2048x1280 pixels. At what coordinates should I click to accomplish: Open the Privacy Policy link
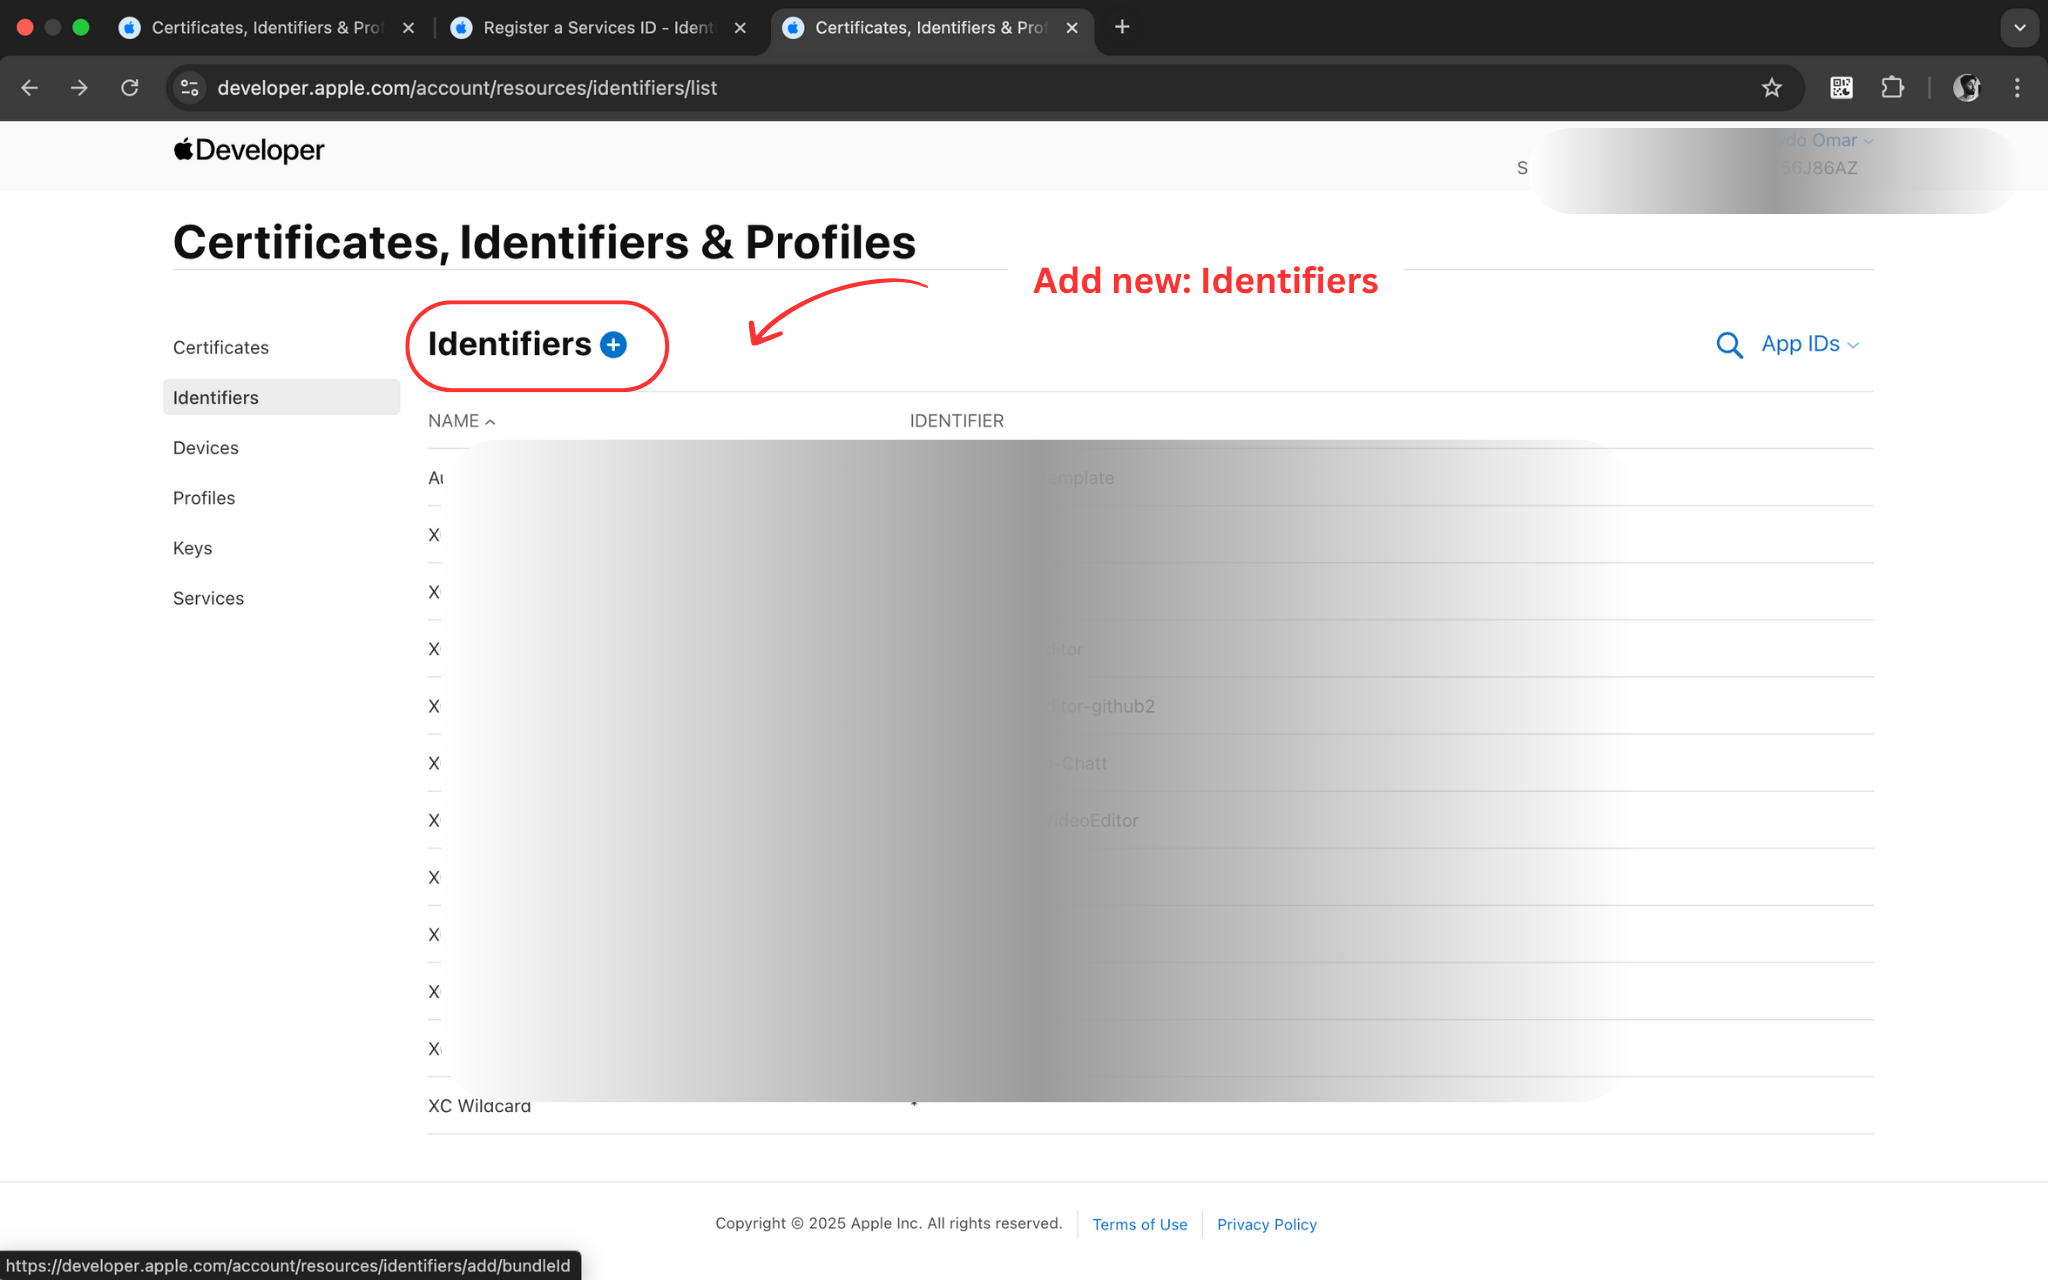1266,1224
